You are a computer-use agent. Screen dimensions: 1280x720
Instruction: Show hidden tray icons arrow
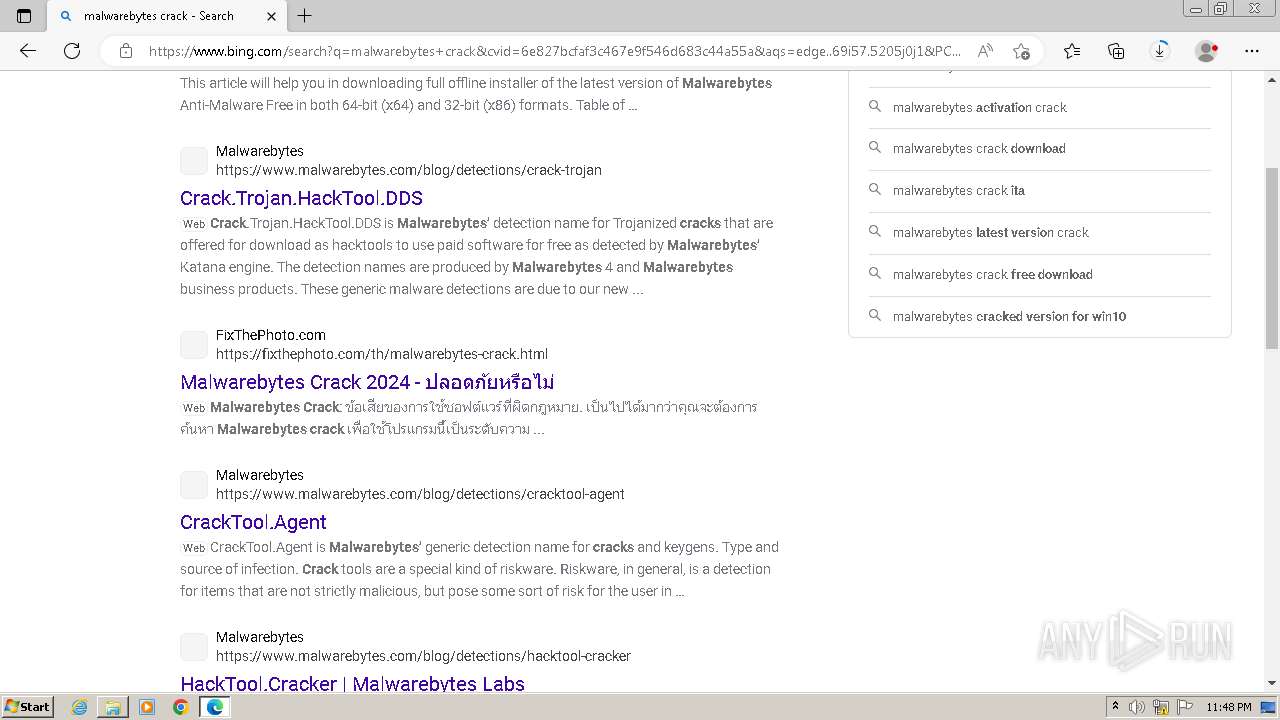pyautogui.click(x=1115, y=707)
